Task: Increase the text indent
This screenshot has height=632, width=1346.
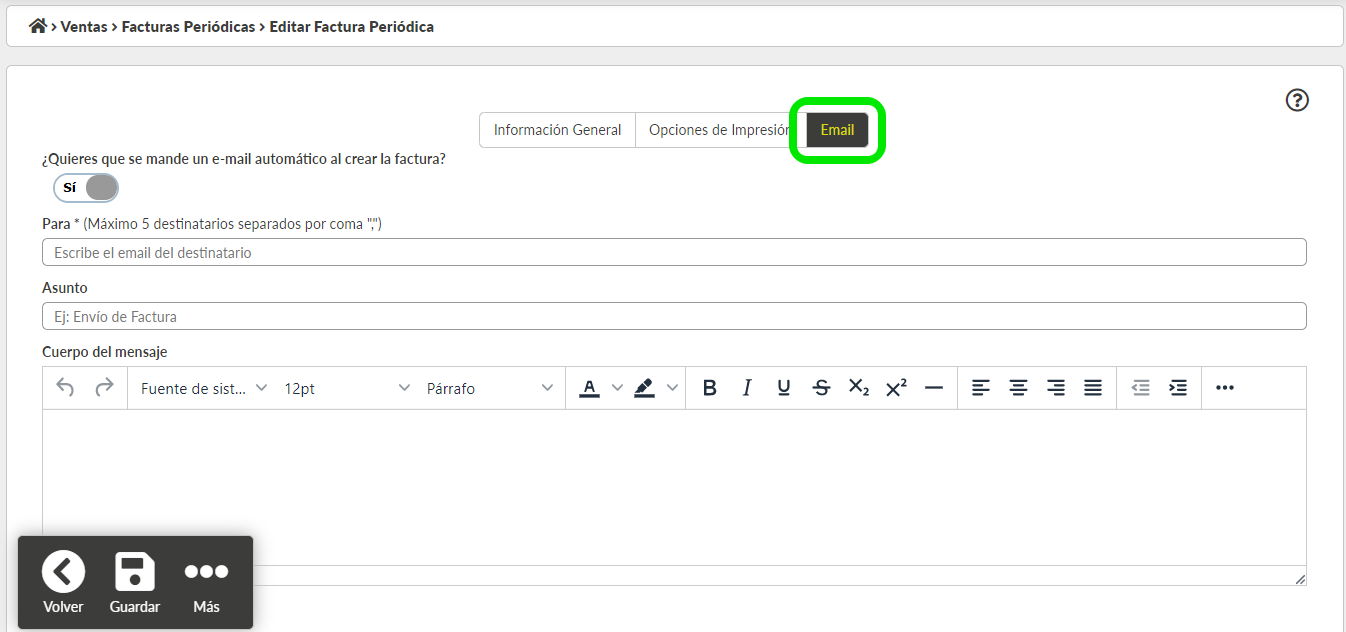Action: tap(1178, 388)
